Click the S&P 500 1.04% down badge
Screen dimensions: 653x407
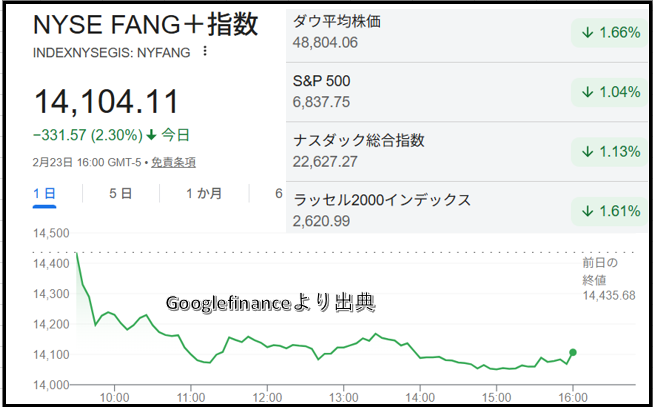607,92
